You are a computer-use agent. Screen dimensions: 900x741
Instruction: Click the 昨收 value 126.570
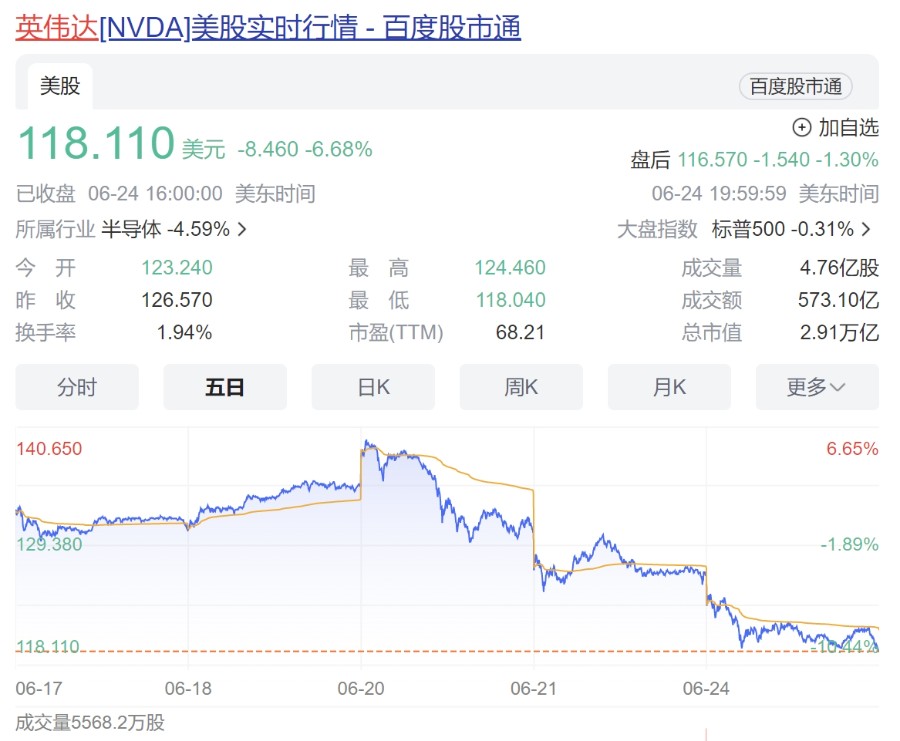pyautogui.click(x=177, y=300)
